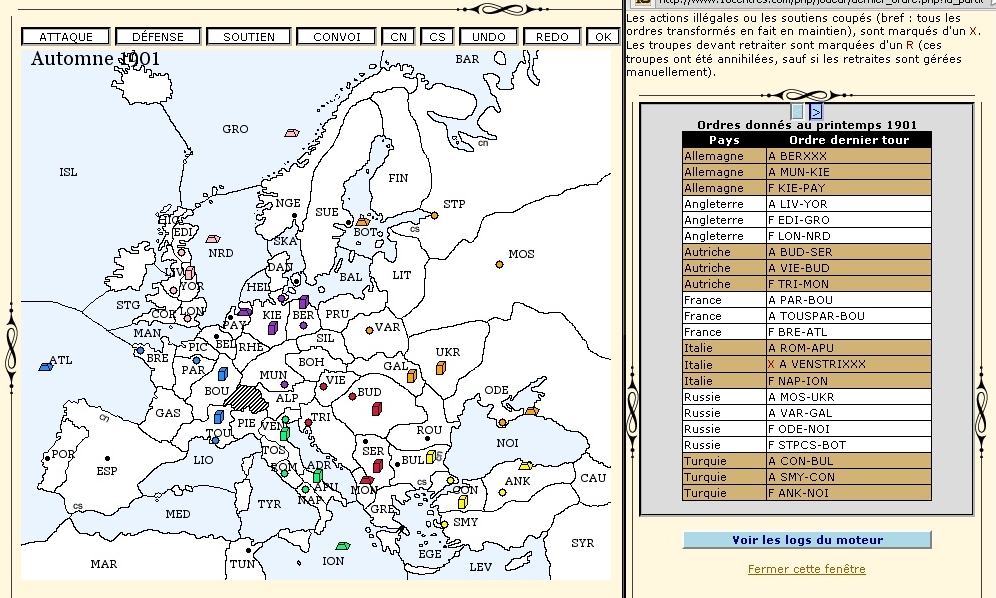The height and width of the screenshot is (598, 996).
Task: Select the purple army in KIE
Action: pyautogui.click(x=273, y=328)
